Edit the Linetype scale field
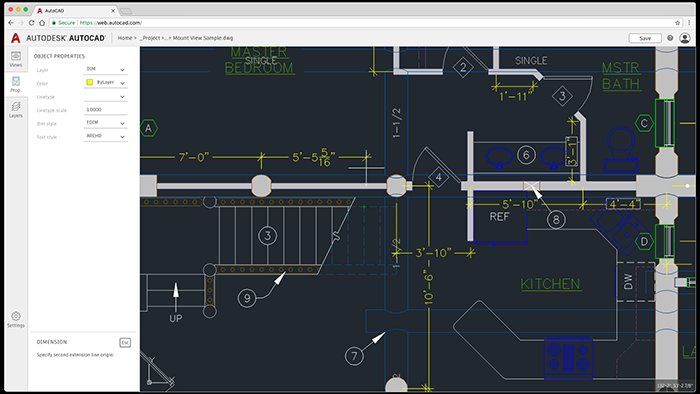700x394 pixels. (x=105, y=110)
